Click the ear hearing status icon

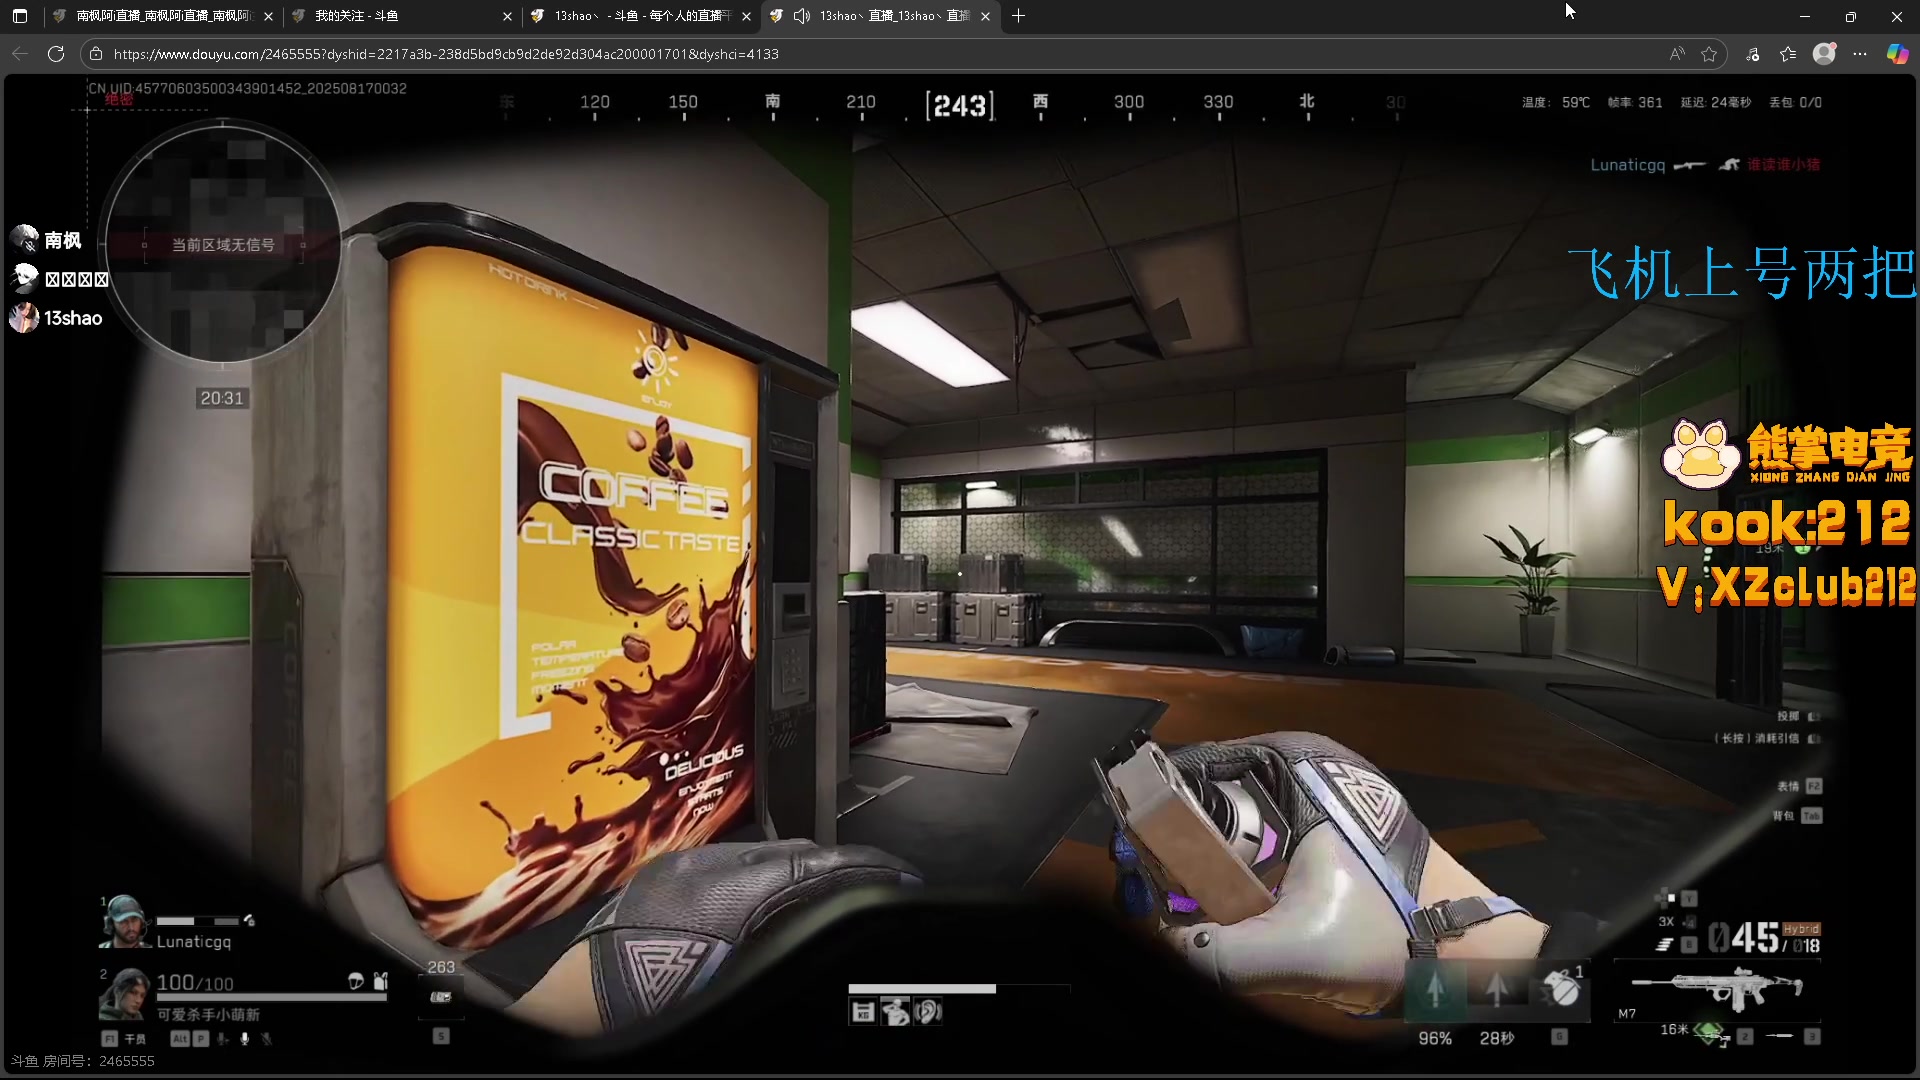[x=928, y=1013]
